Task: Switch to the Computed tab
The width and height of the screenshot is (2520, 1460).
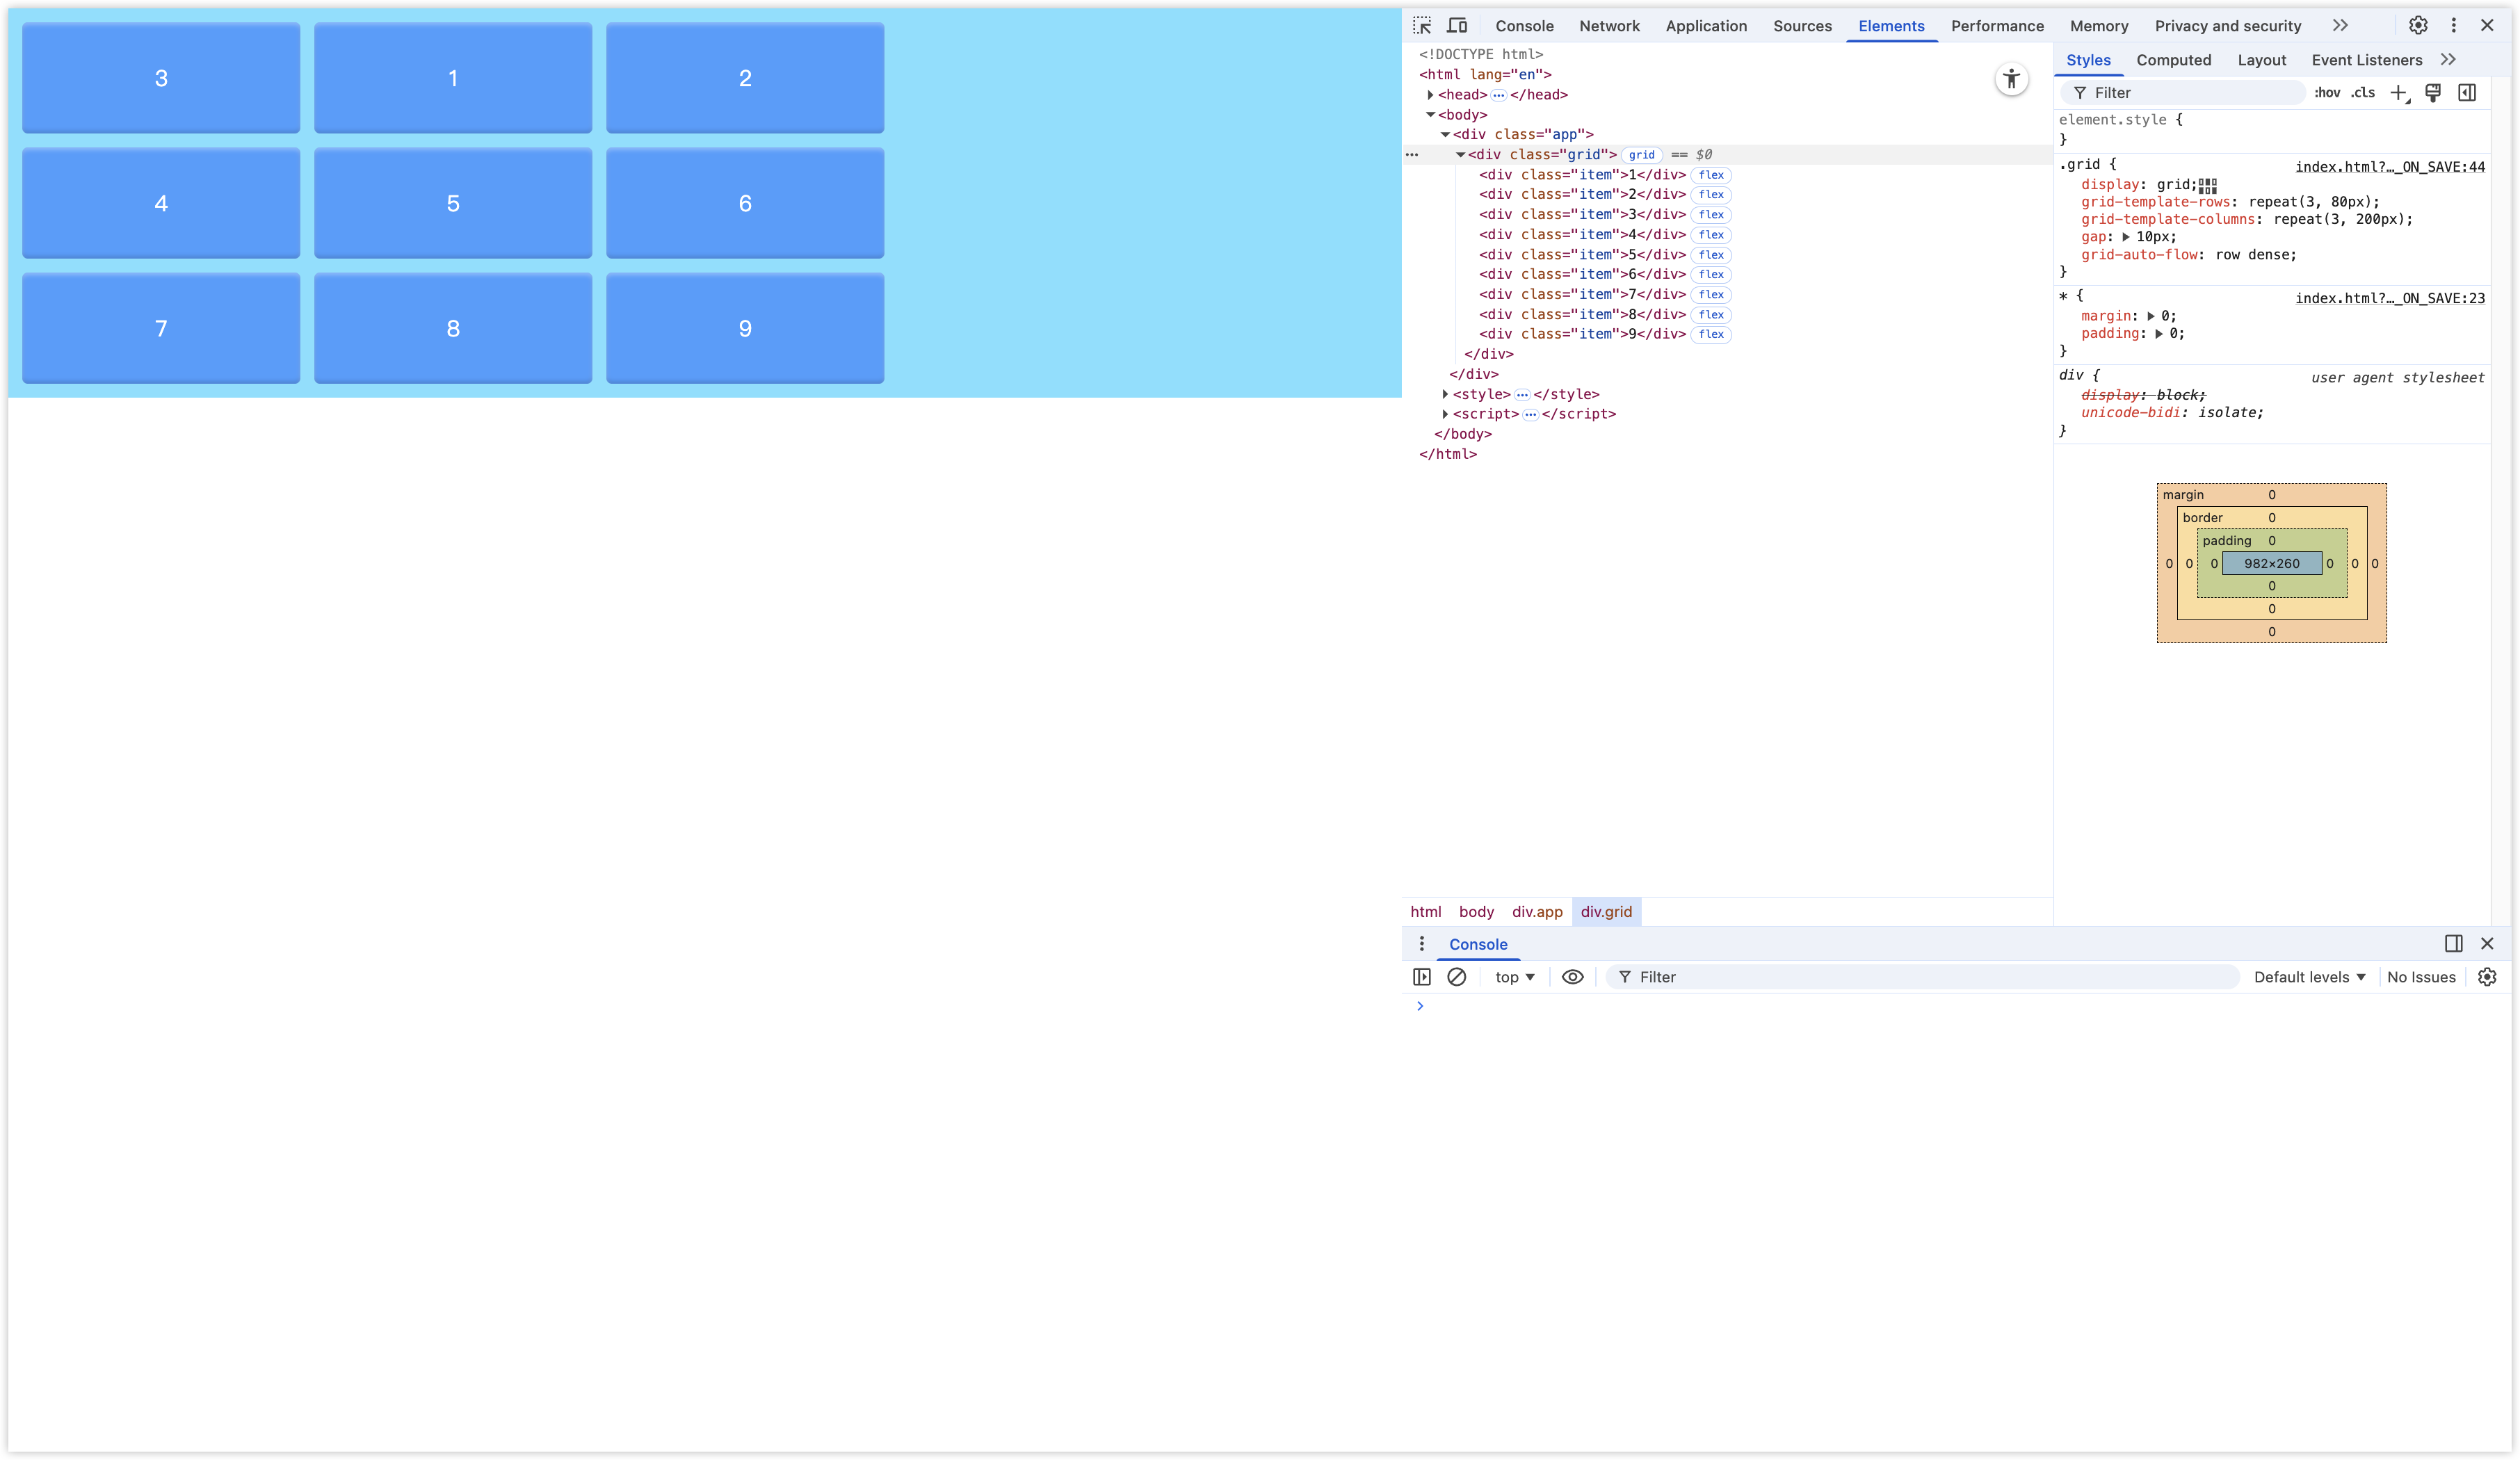Action: [x=2173, y=60]
